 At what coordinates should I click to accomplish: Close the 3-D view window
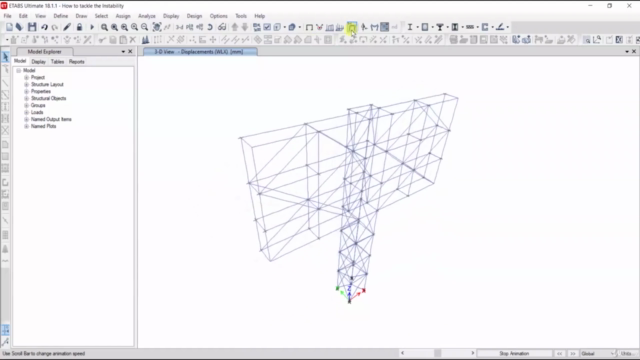coord(634,51)
